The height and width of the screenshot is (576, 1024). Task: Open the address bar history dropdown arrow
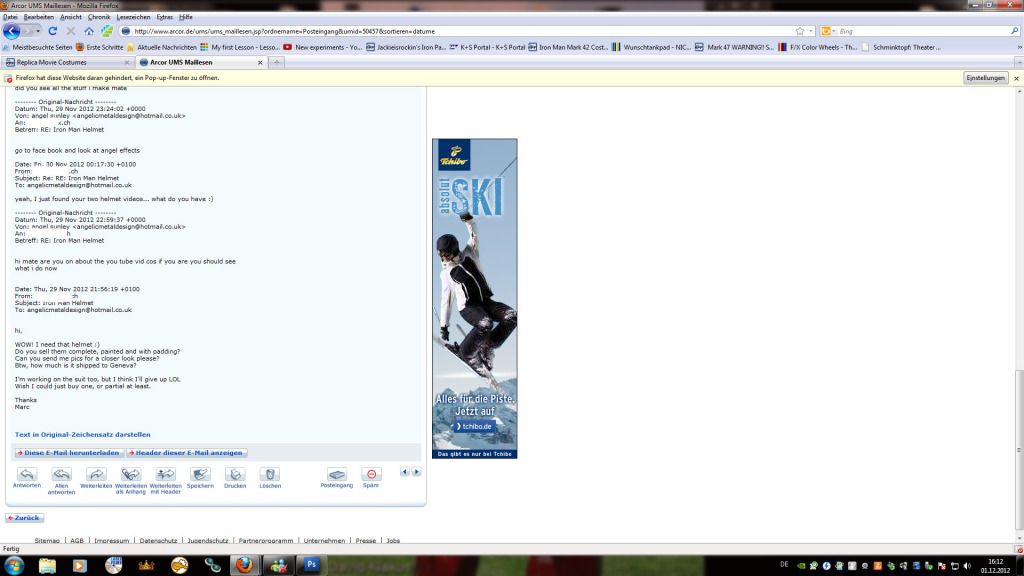point(811,31)
